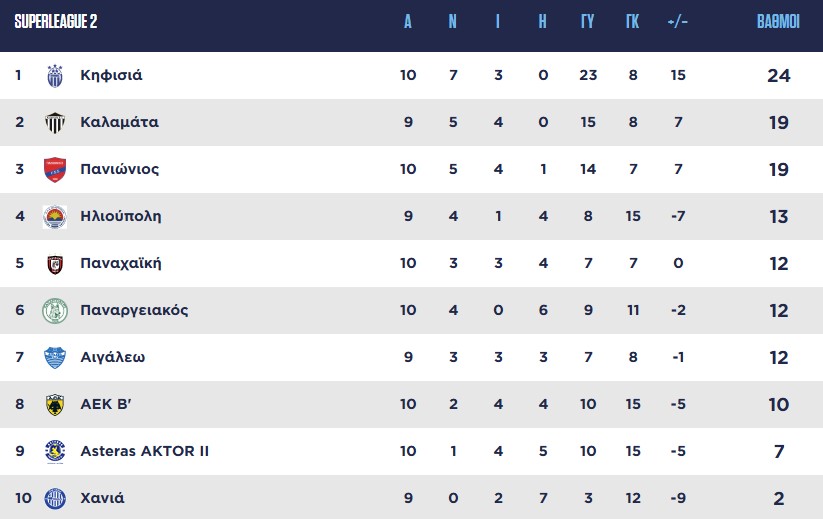Click Κηφισιά's 24 points value
Image resolution: width=823 pixels, height=519 pixels.
point(778,76)
